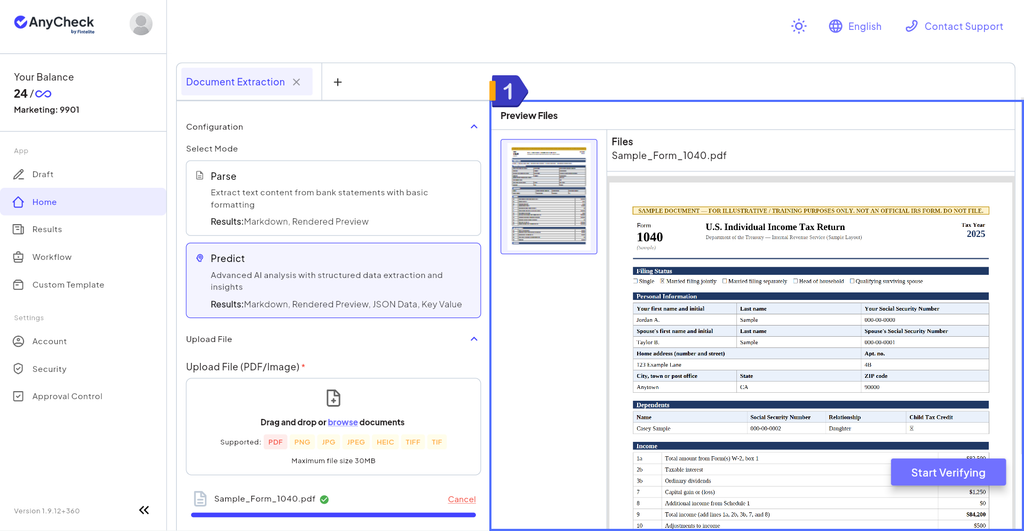
Task: Click the Marketing: 9901 balance text
Action: [x=46, y=110]
